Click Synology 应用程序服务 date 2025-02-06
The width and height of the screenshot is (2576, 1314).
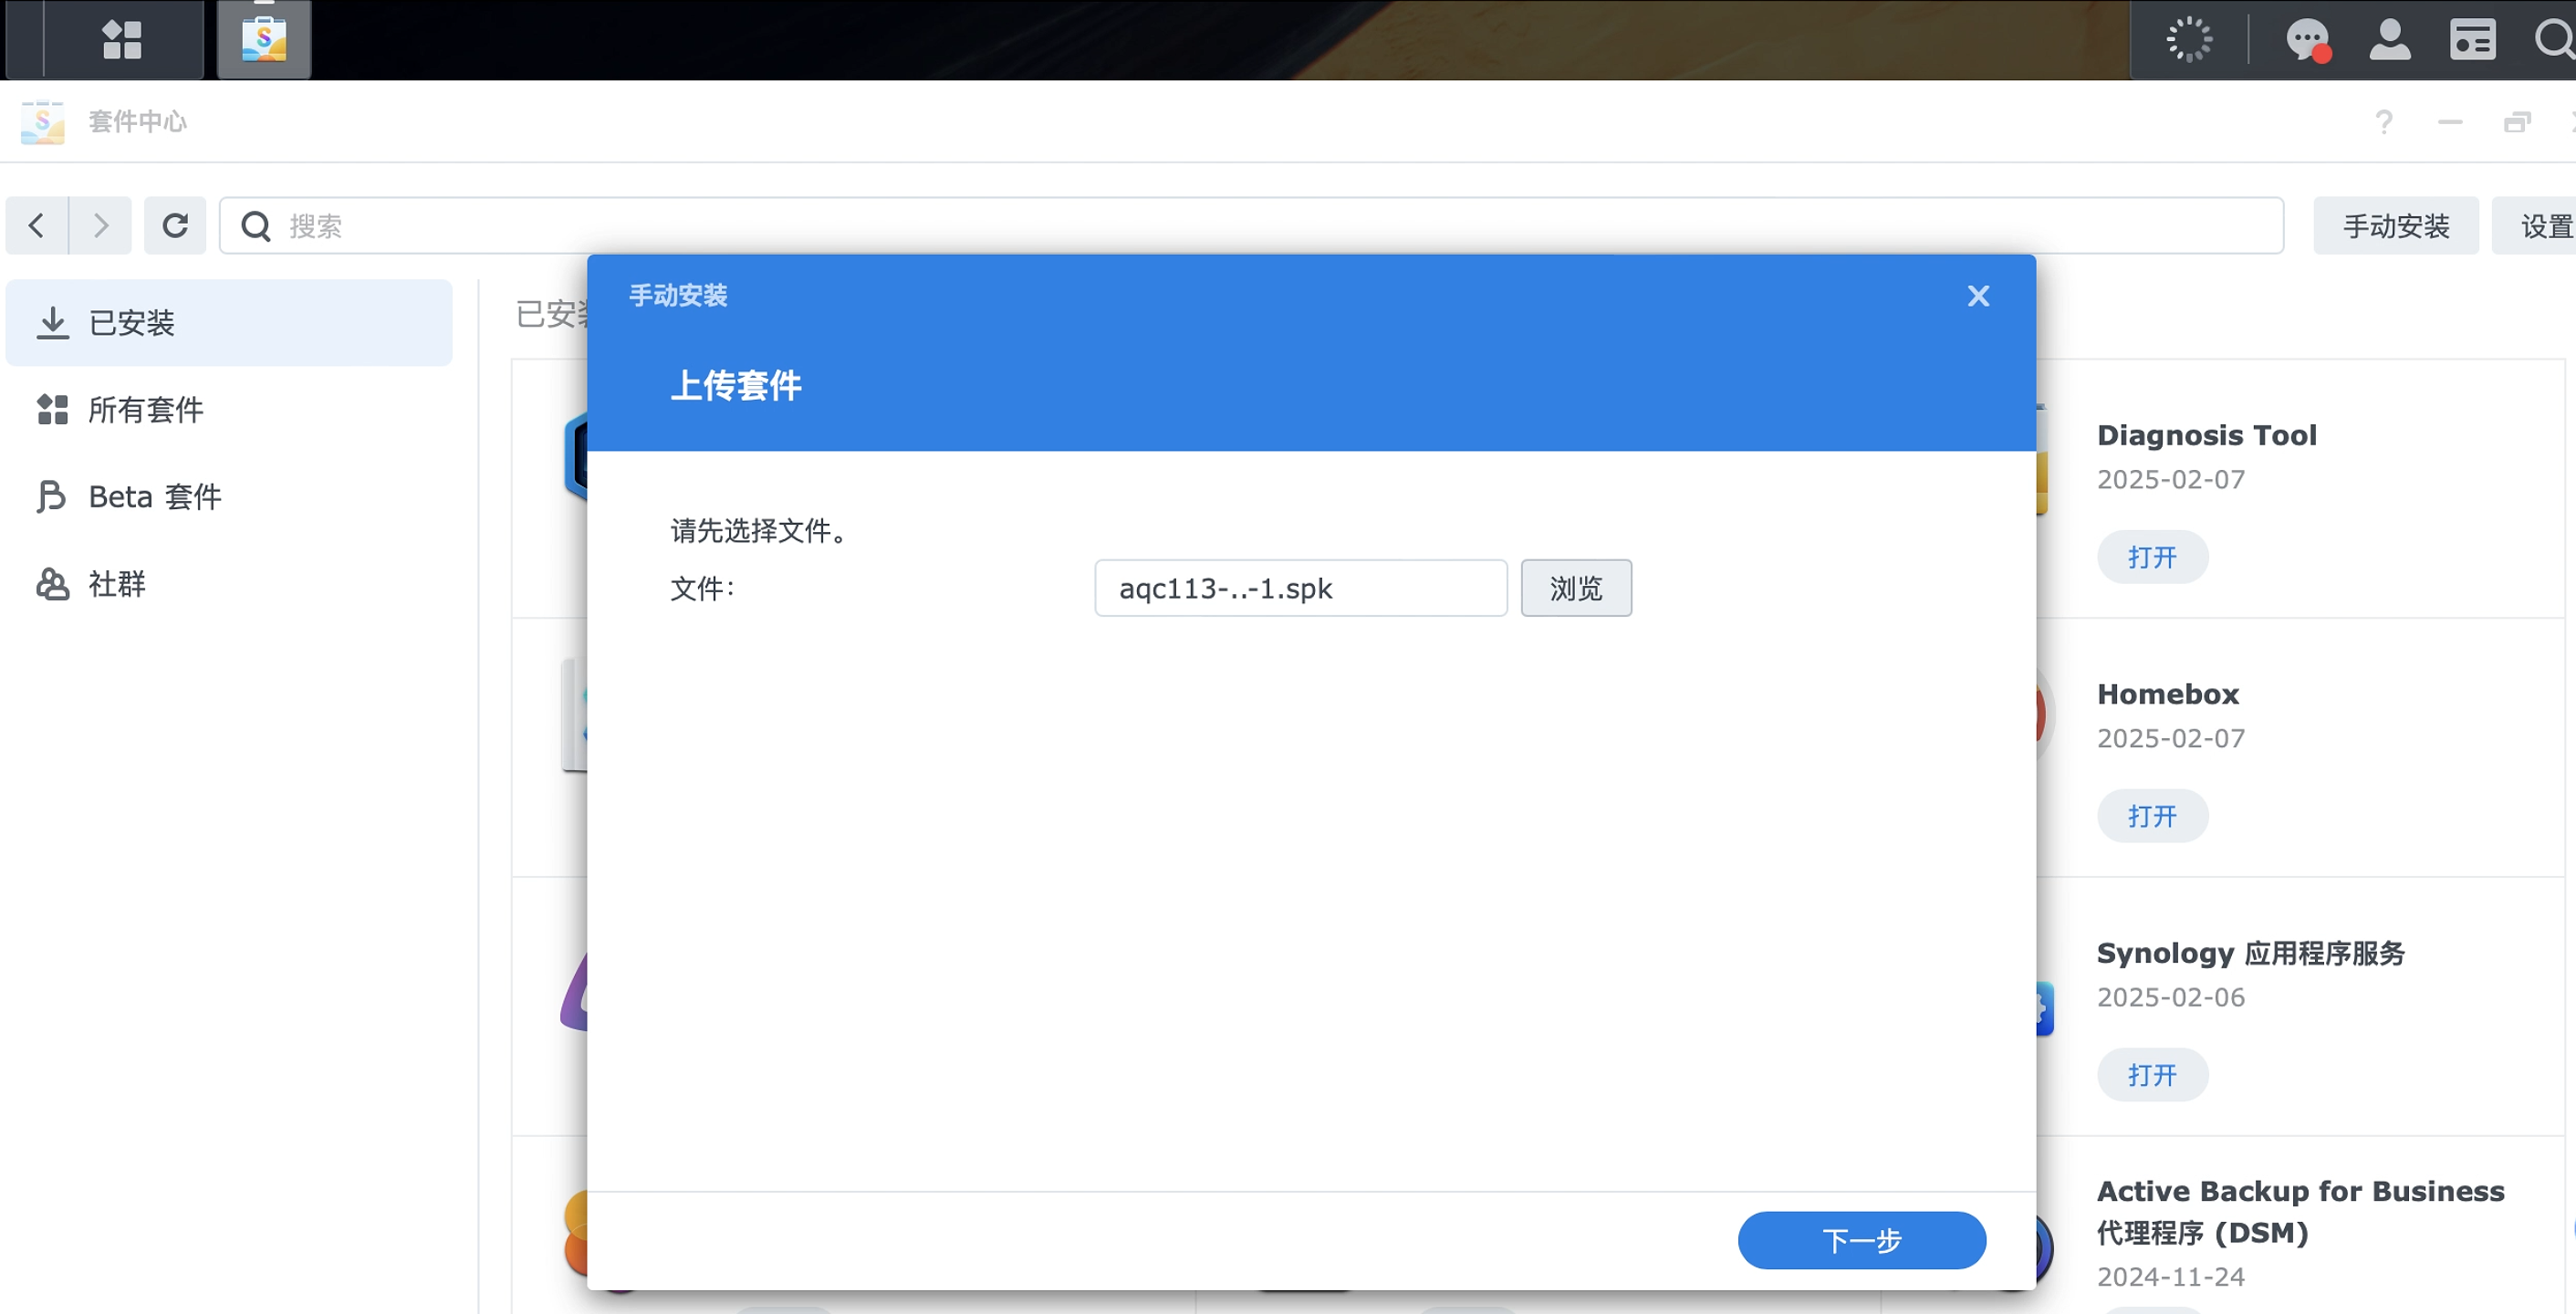2171,998
